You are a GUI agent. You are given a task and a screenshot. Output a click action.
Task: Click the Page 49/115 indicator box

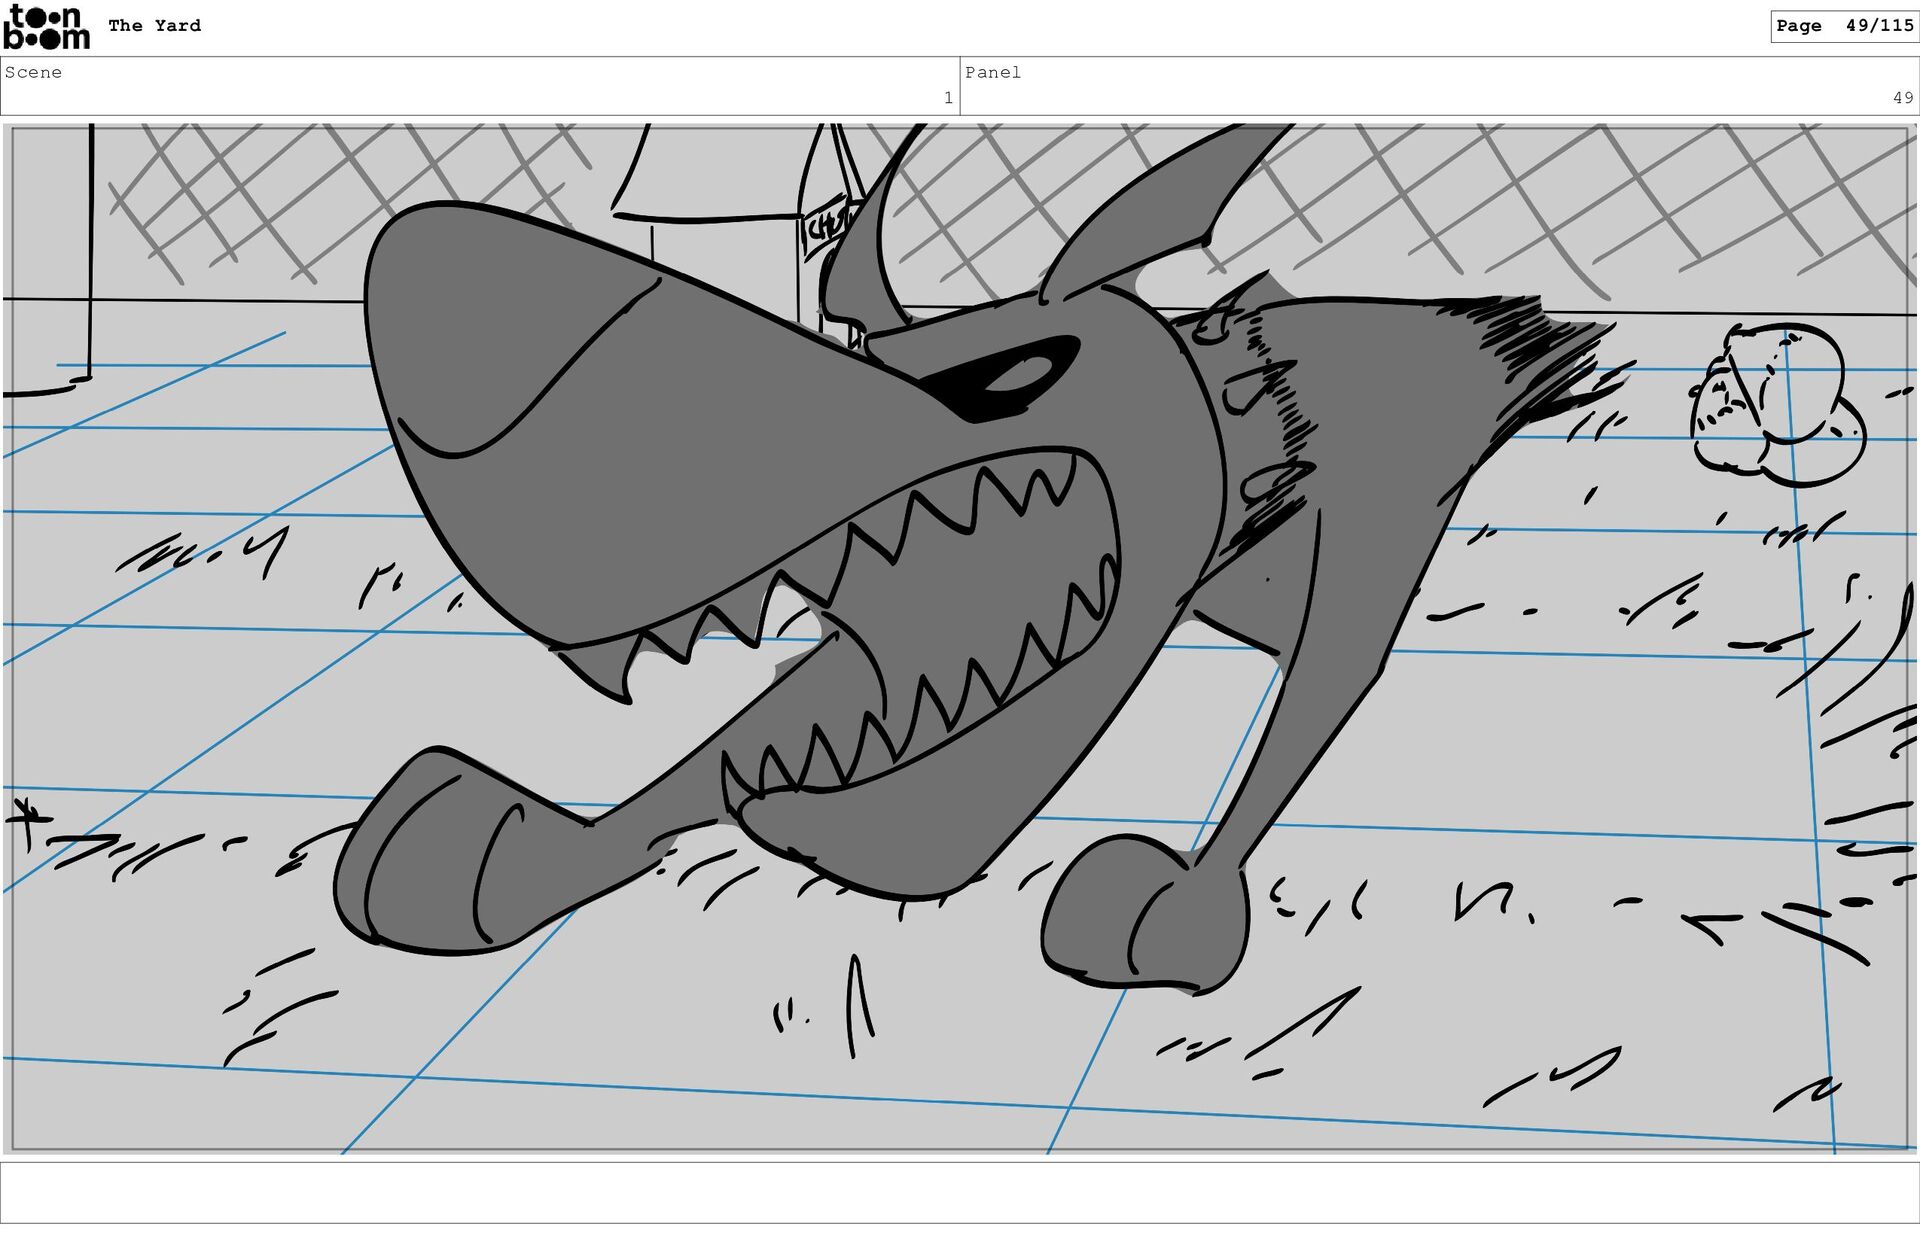pyautogui.click(x=1843, y=26)
